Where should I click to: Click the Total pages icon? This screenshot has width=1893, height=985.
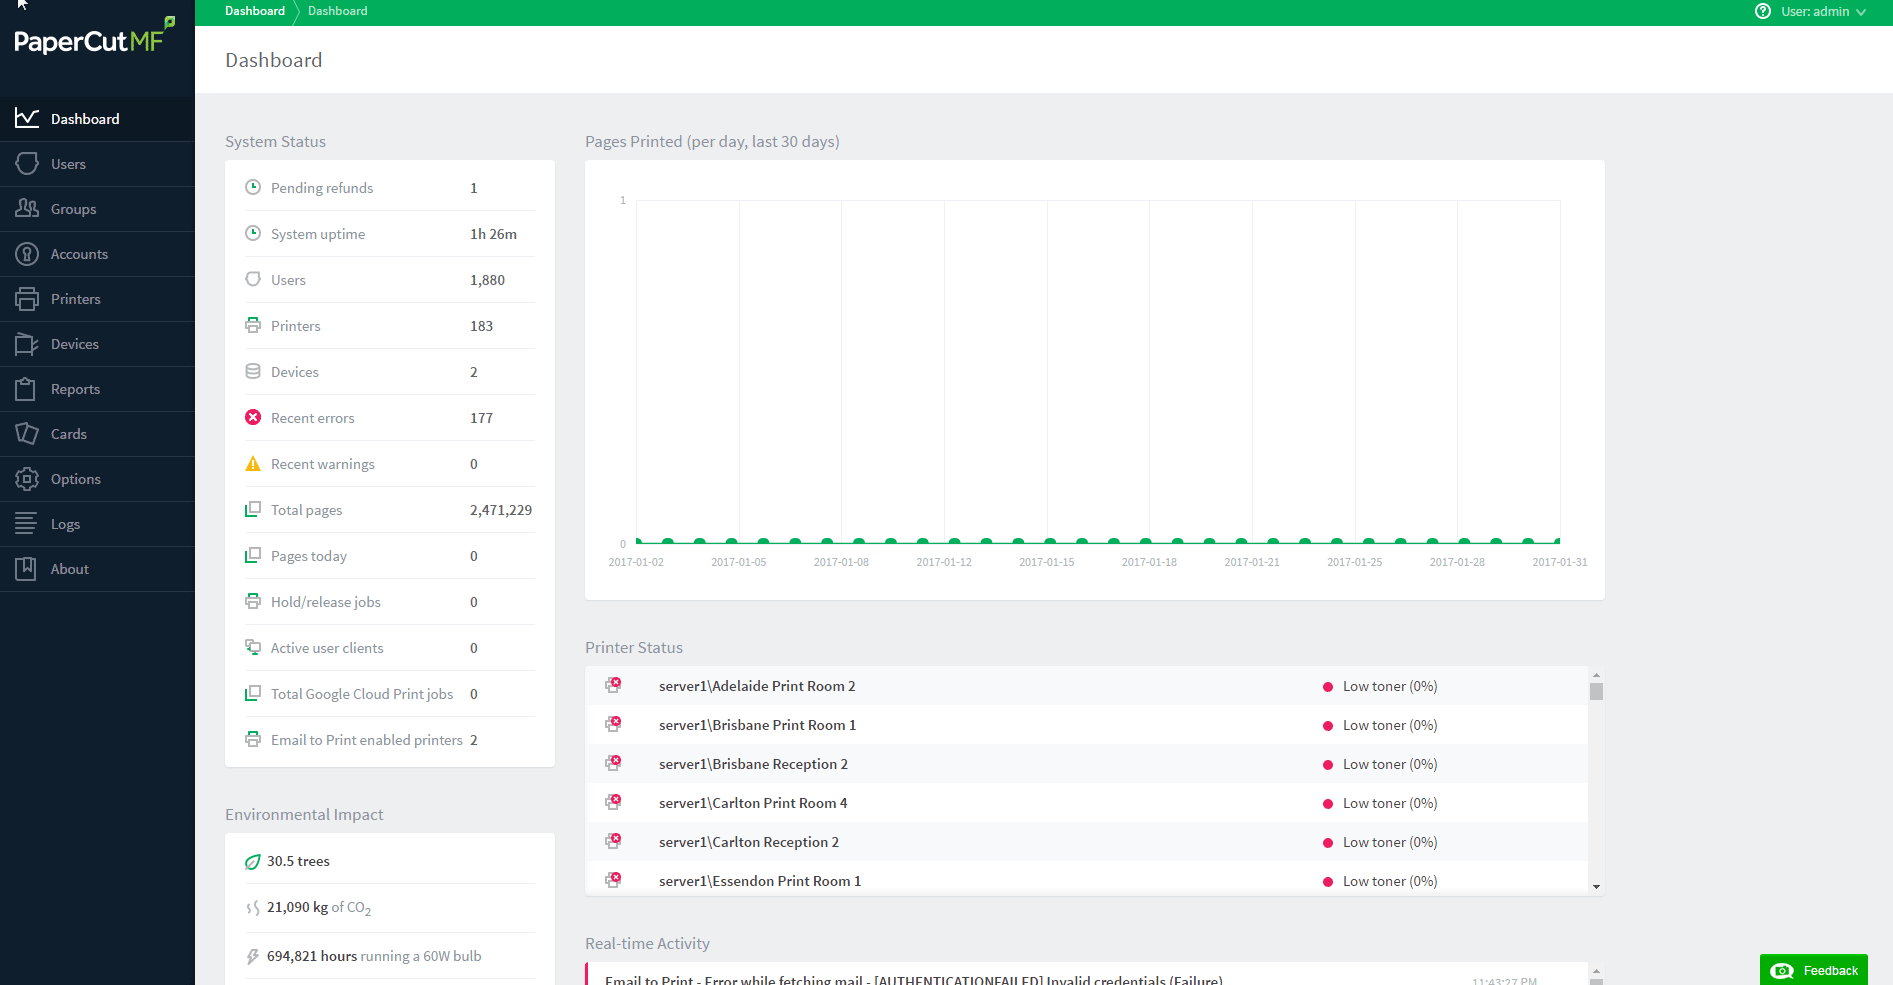[x=253, y=509]
